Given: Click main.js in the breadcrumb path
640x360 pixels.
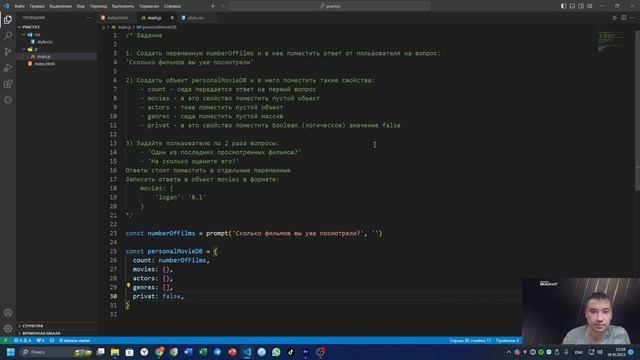Looking at the screenshot, I should tap(124, 27).
